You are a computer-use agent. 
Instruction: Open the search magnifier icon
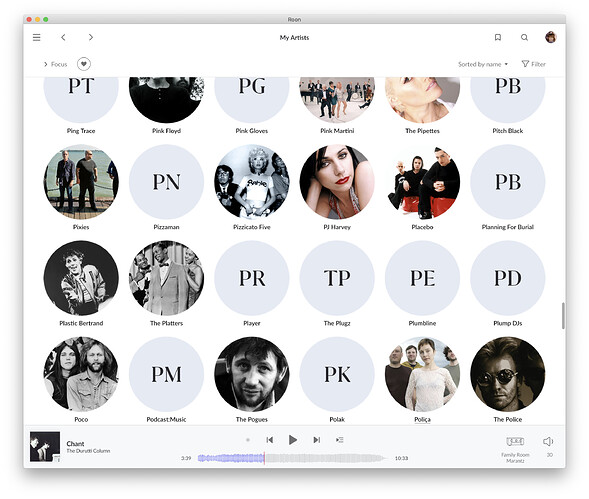[524, 37]
